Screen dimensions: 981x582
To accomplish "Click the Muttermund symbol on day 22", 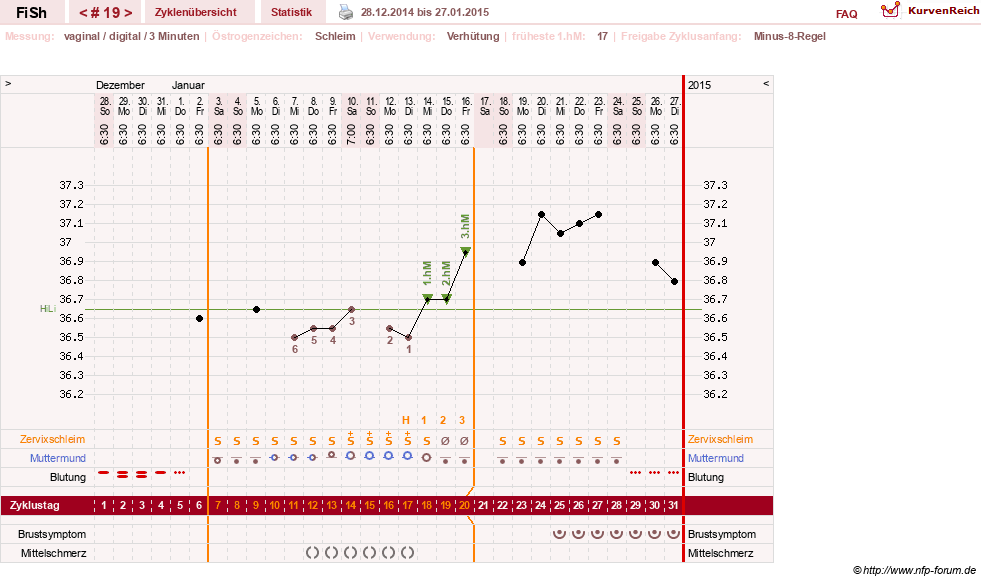I will tap(502, 460).
